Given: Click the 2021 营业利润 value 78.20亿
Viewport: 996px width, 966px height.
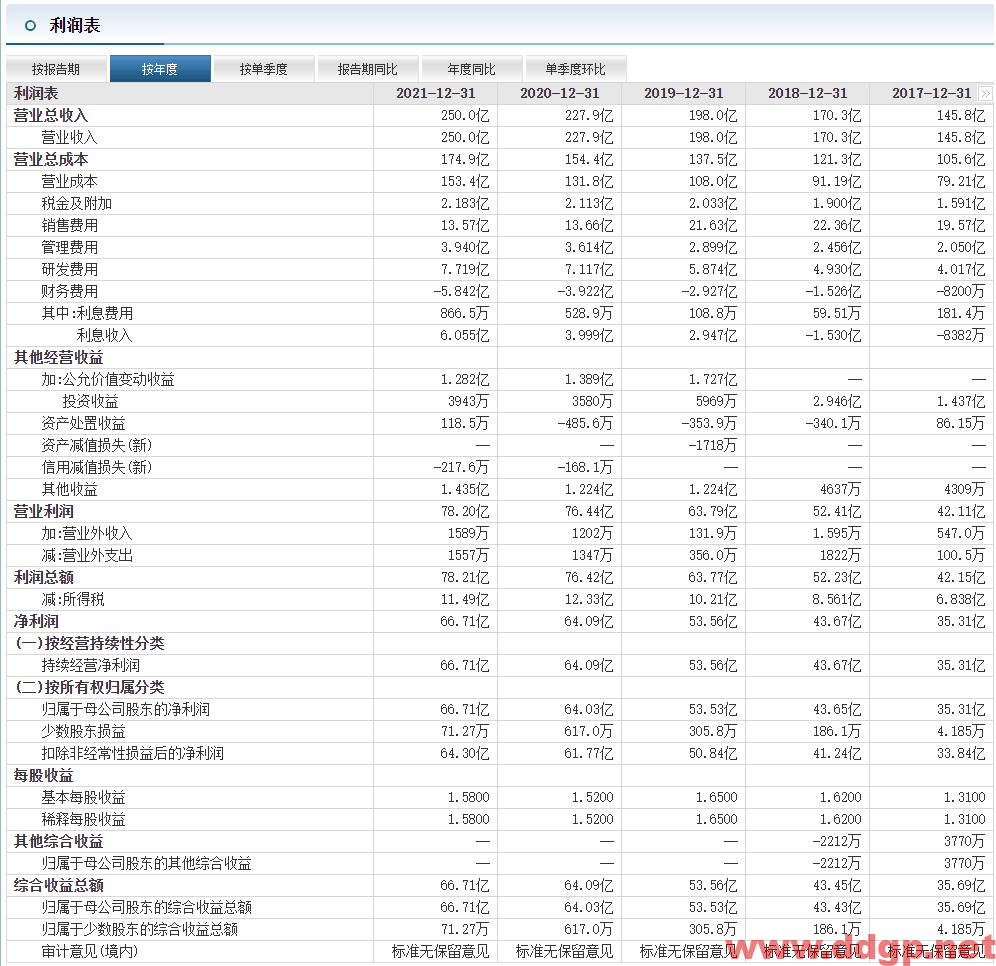Looking at the screenshot, I should [x=465, y=512].
